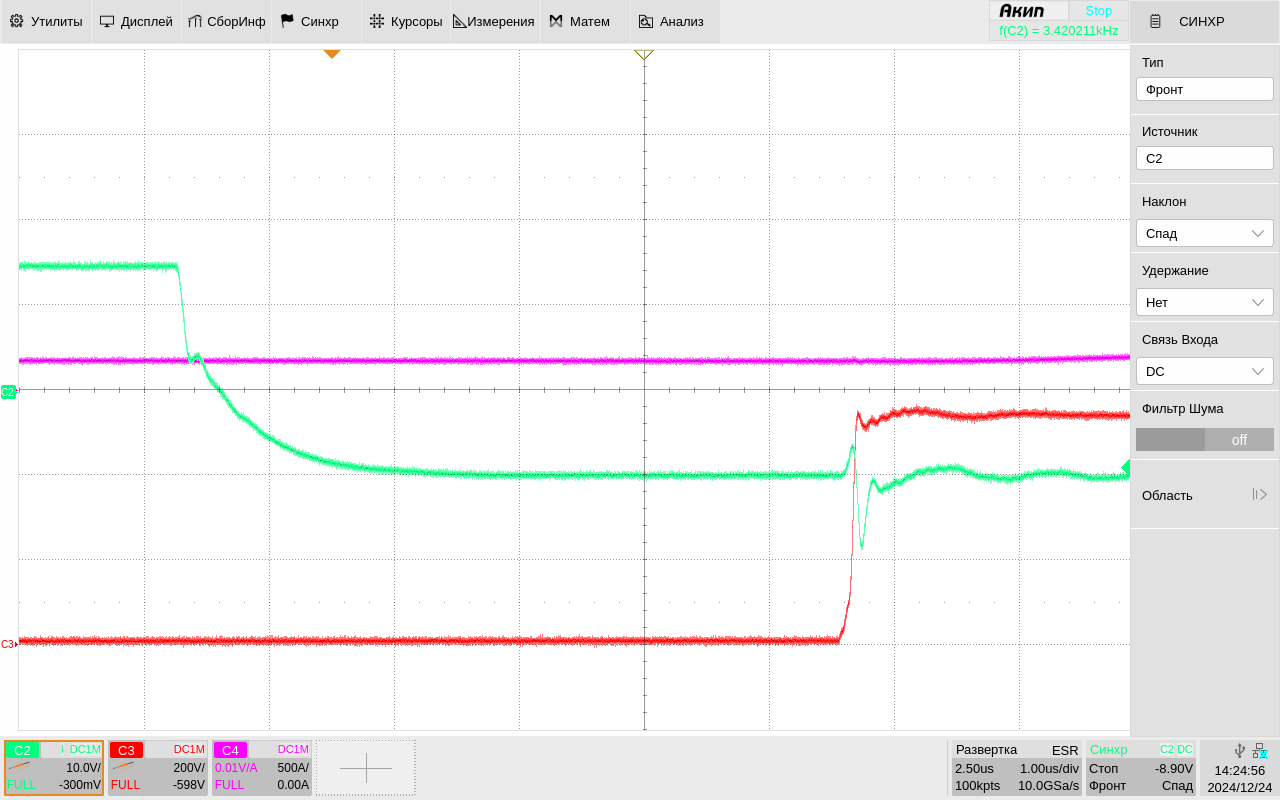Click the Матем math icon

tap(556, 21)
